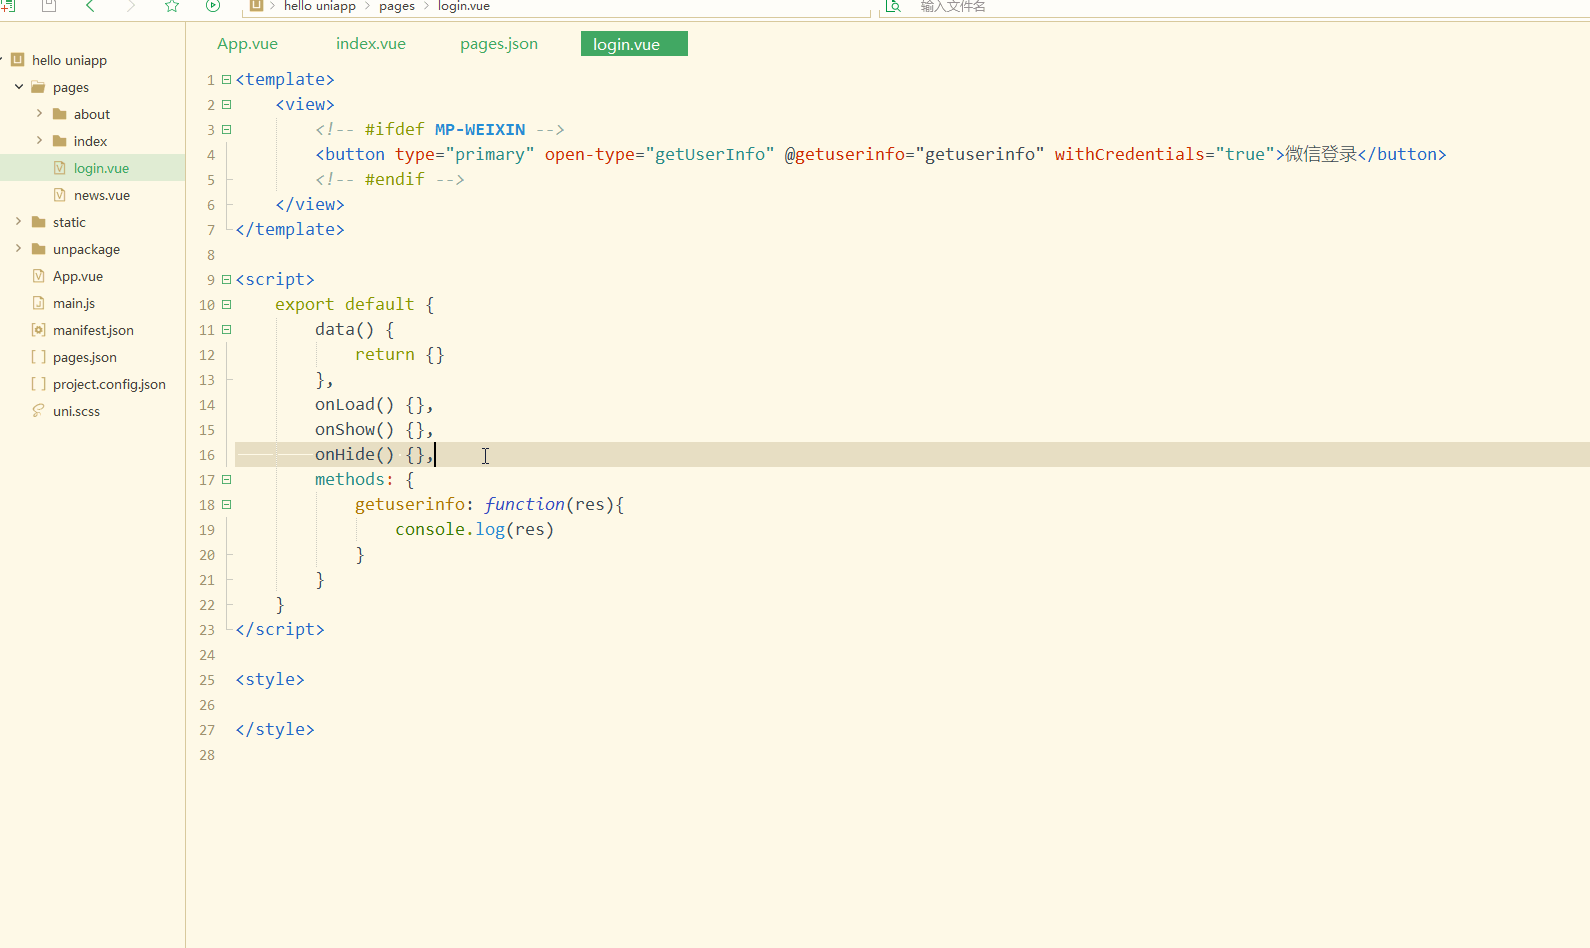Viewport: 1590px width, 948px height.
Task: Fold the ifdef comment block on line 3
Action: click(226, 129)
